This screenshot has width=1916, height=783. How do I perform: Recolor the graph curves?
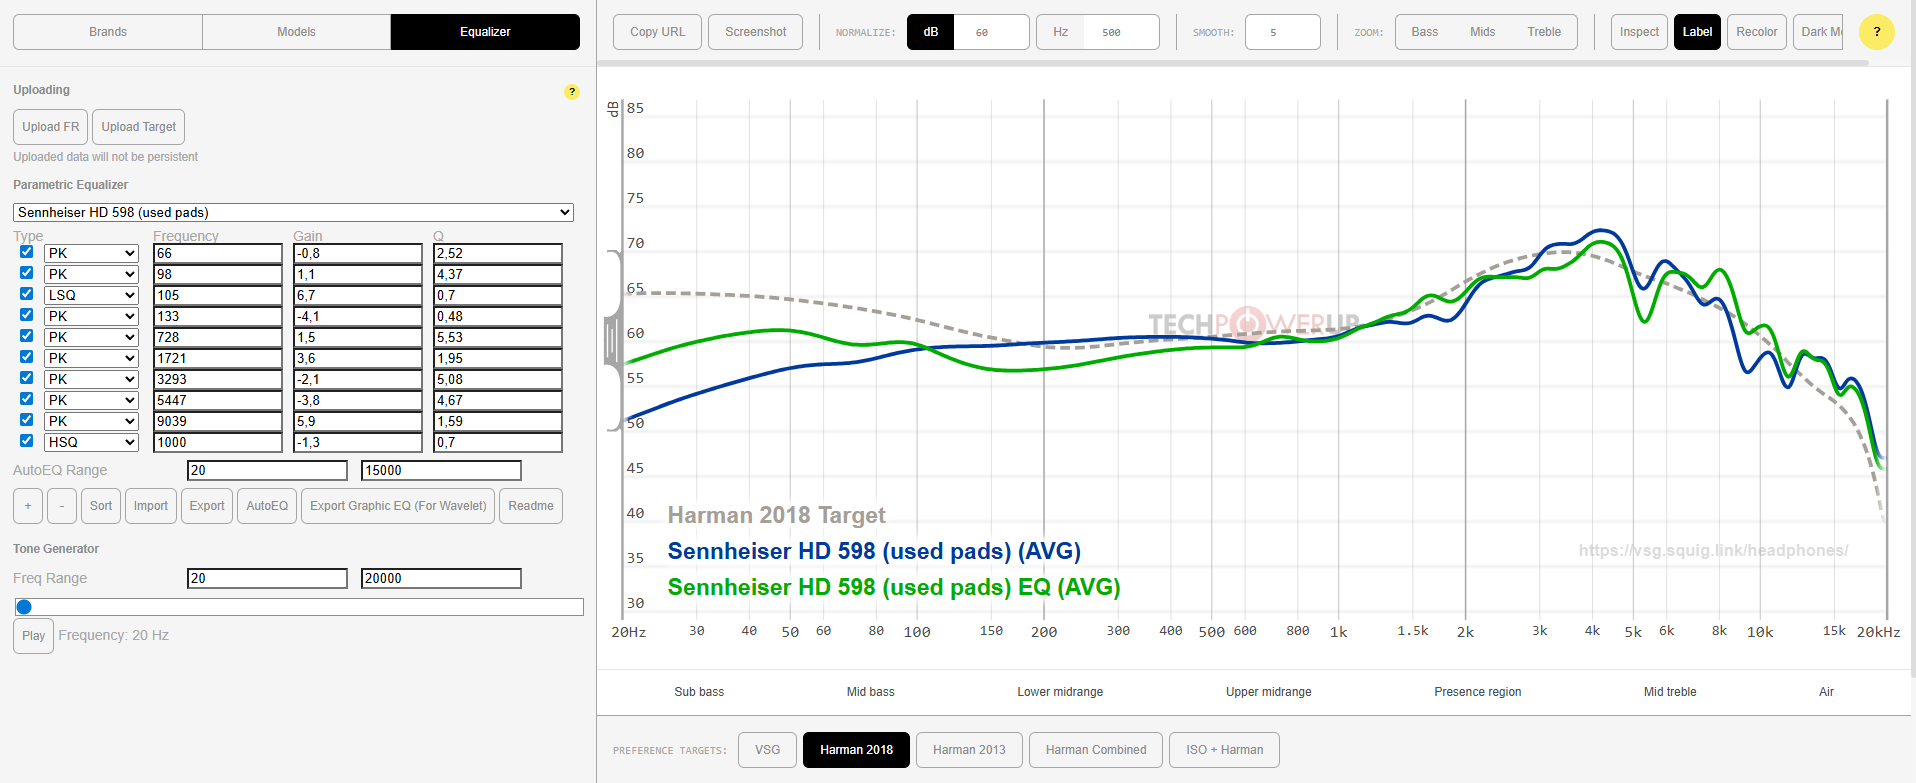point(1757,32)
